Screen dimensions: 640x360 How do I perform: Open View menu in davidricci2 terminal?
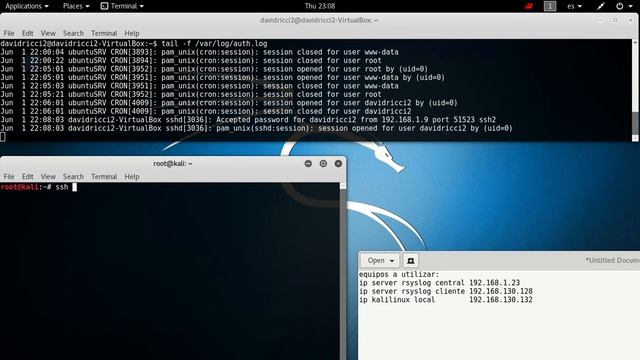tap(48, 33)
